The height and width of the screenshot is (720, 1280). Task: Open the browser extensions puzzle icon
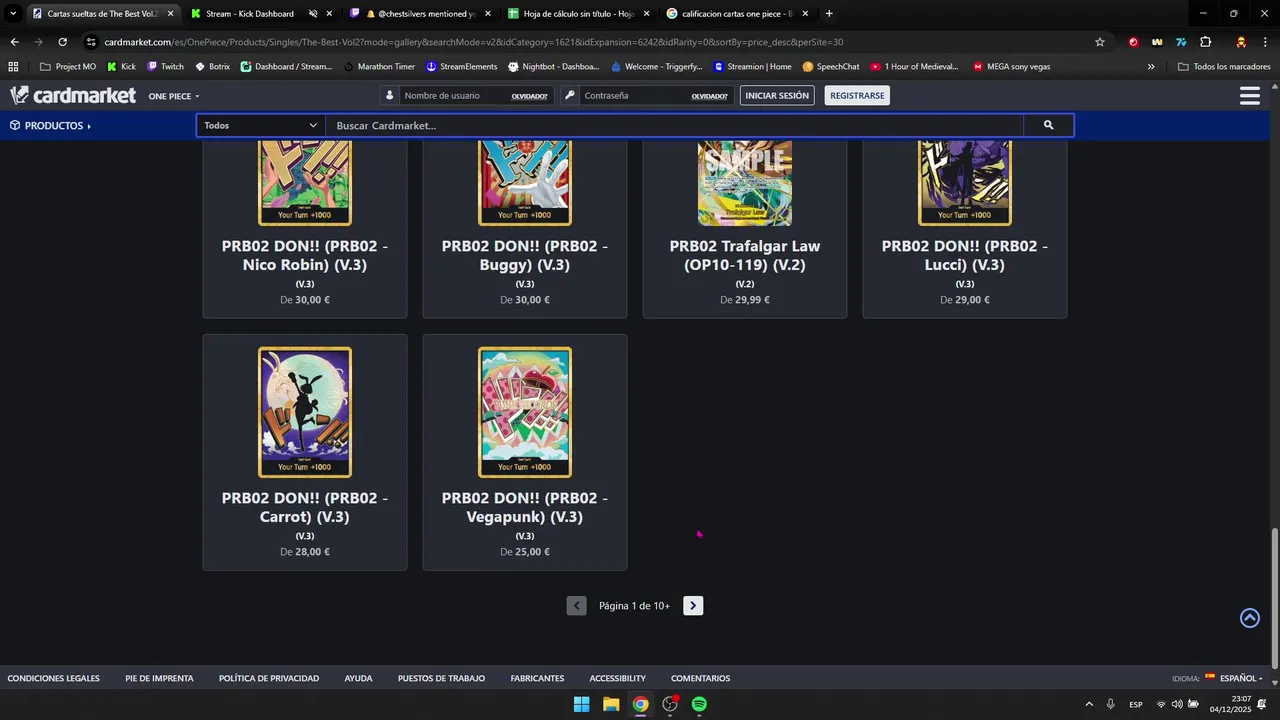click(1205, 42)
